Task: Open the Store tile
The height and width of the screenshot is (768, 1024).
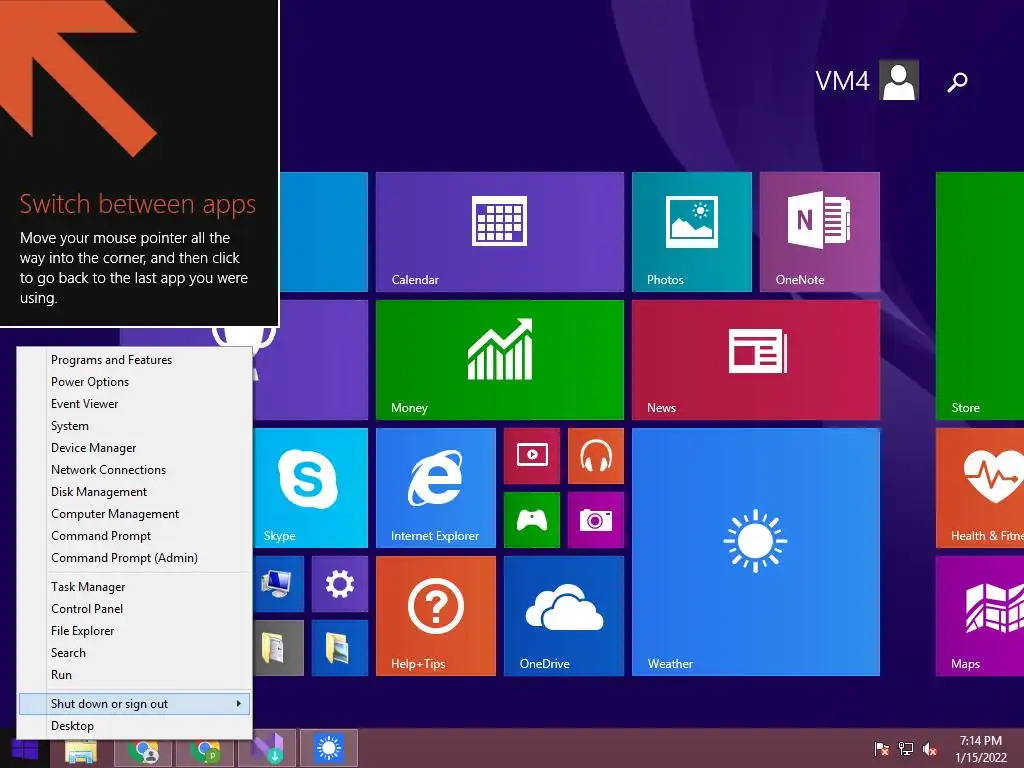Action: coord(980,296)
